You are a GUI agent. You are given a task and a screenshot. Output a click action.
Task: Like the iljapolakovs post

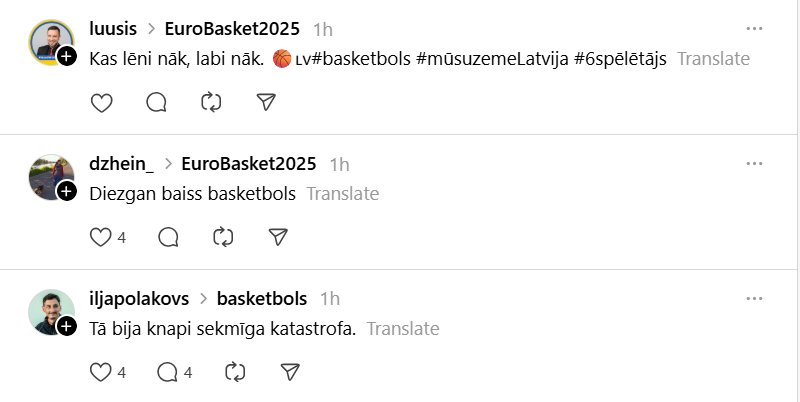101,372
